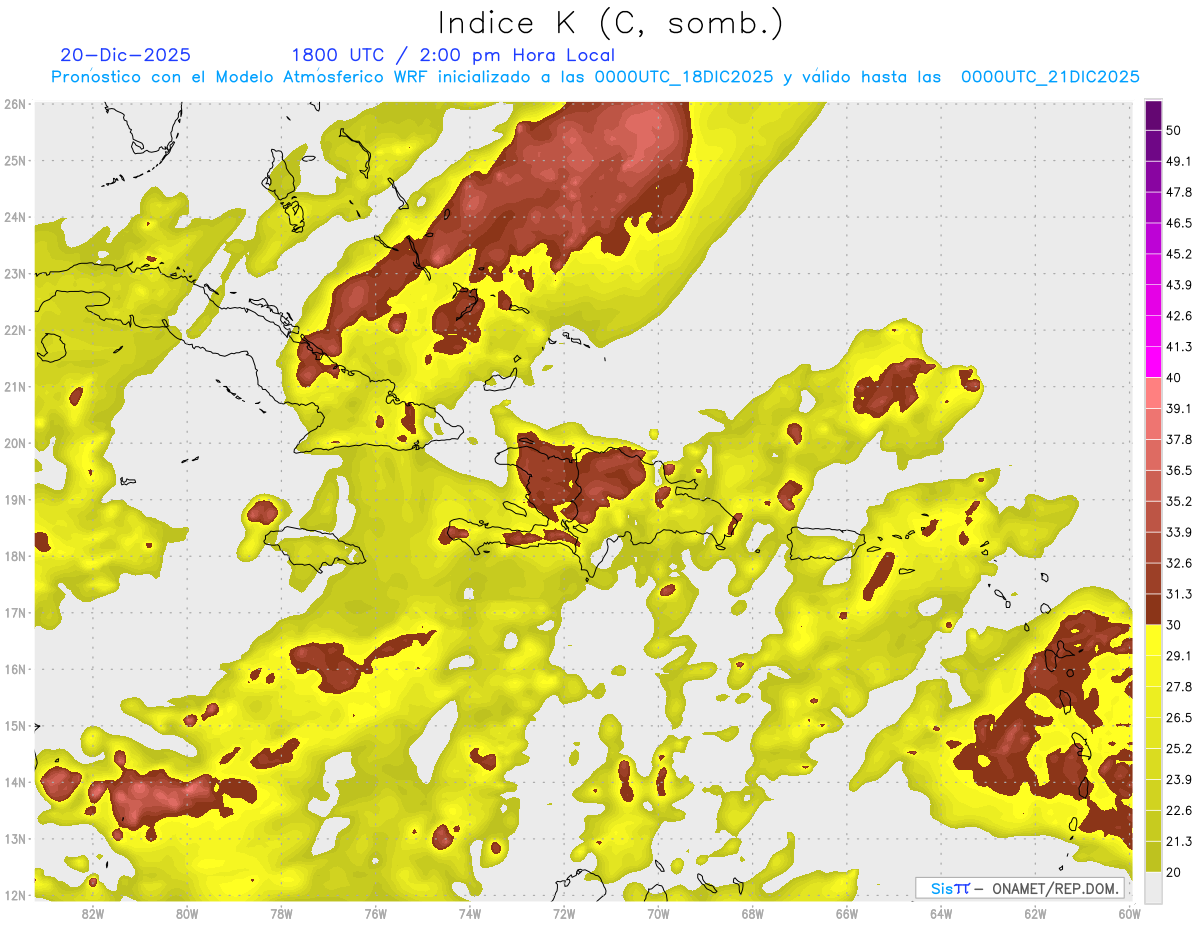Click the latitude label "22N"
The image size is (1200, 927).
pyautogui.click(x=15, y=330)
